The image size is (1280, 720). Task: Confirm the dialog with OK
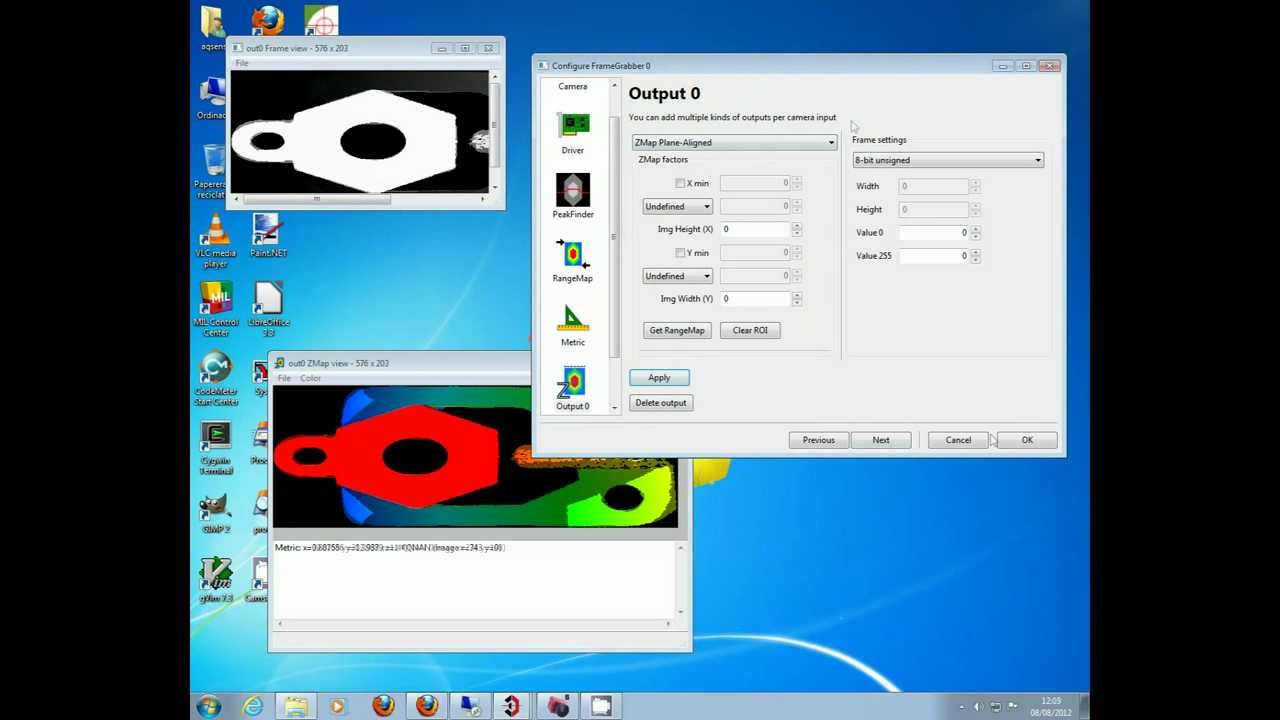click(1027, 440)
